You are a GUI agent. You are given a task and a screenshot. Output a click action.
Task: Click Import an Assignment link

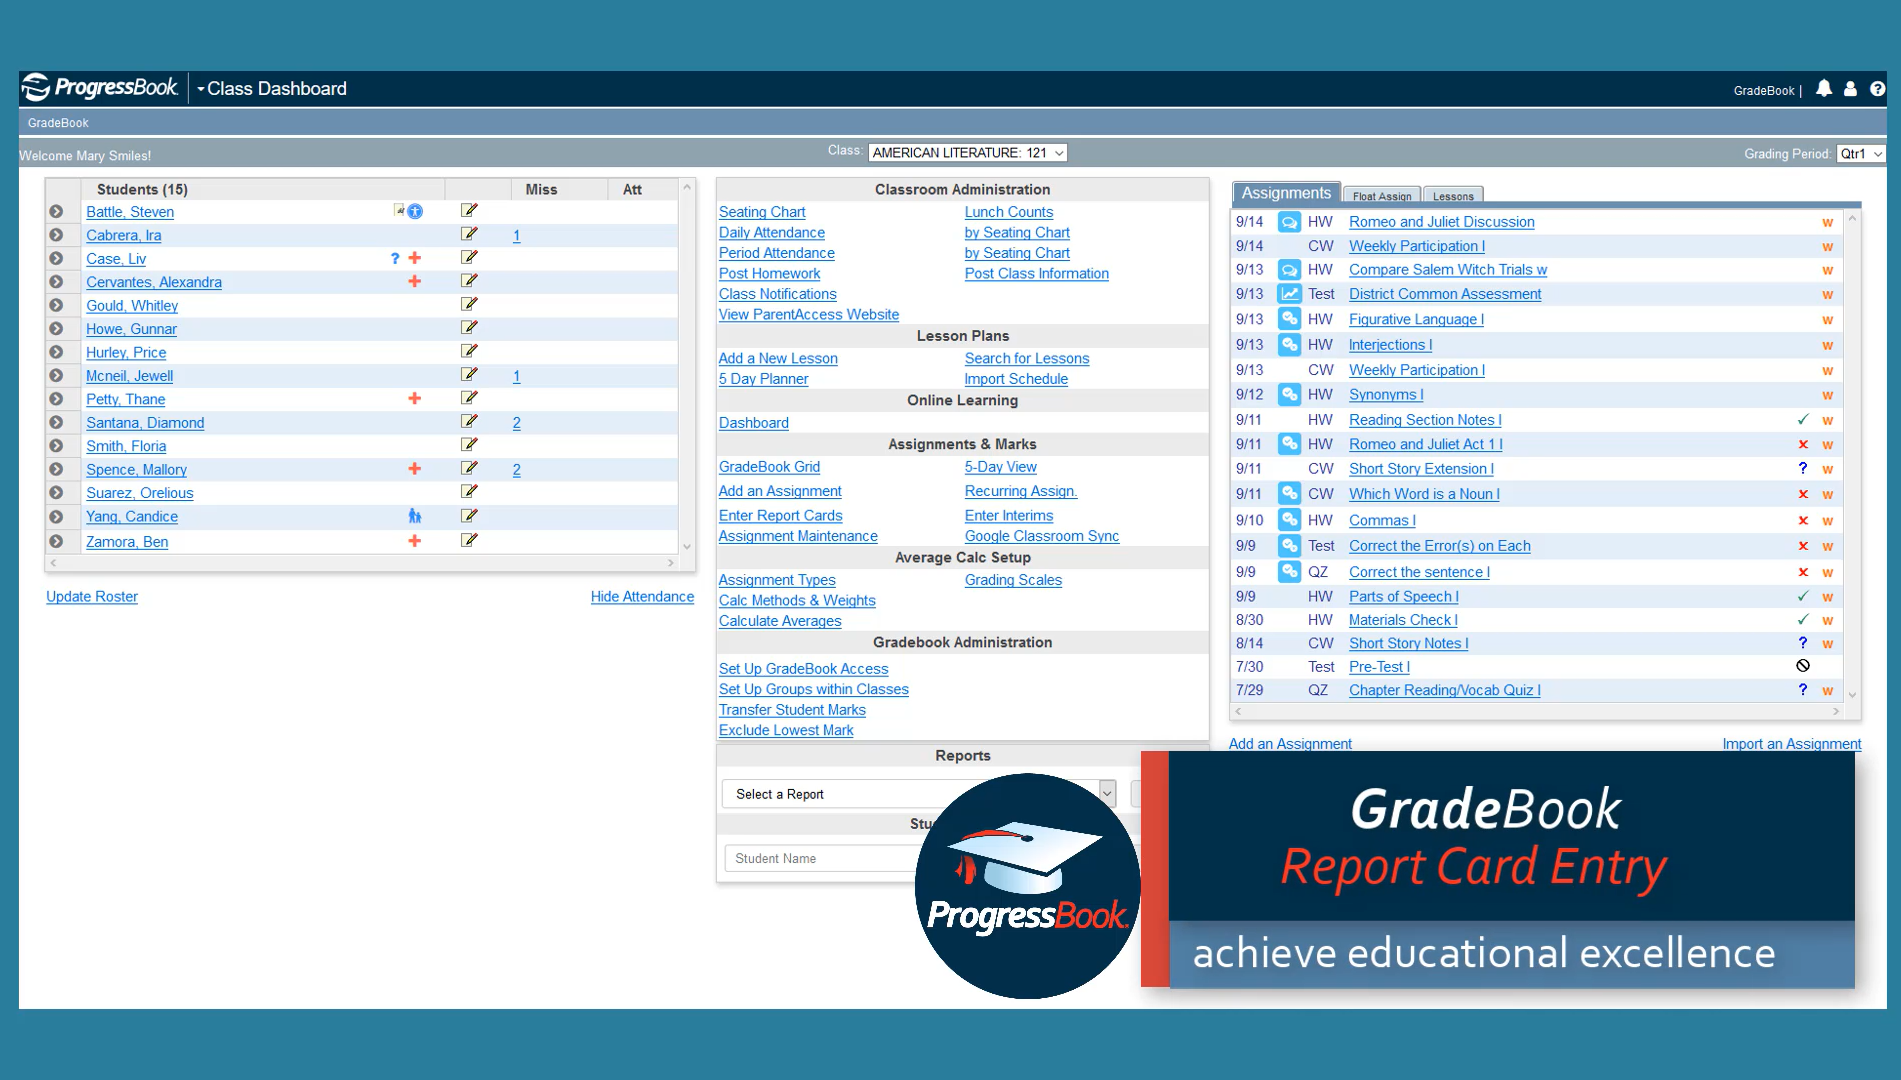(1791, 743)
